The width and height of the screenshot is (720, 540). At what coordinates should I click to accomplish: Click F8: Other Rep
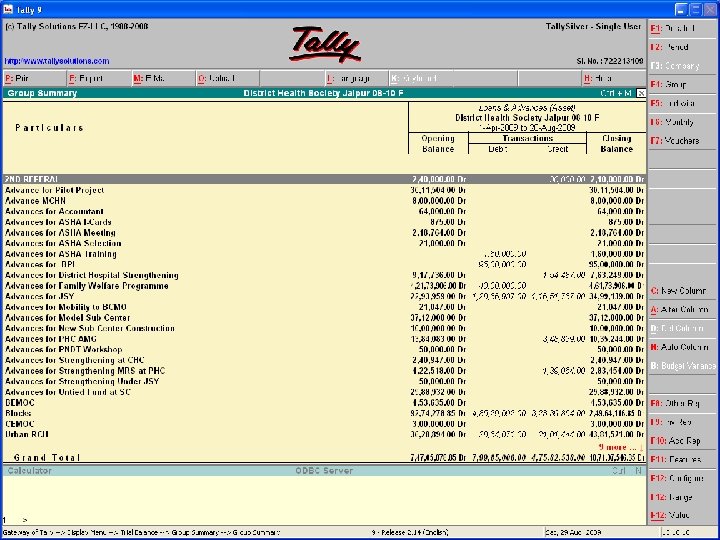coord(682,403)
